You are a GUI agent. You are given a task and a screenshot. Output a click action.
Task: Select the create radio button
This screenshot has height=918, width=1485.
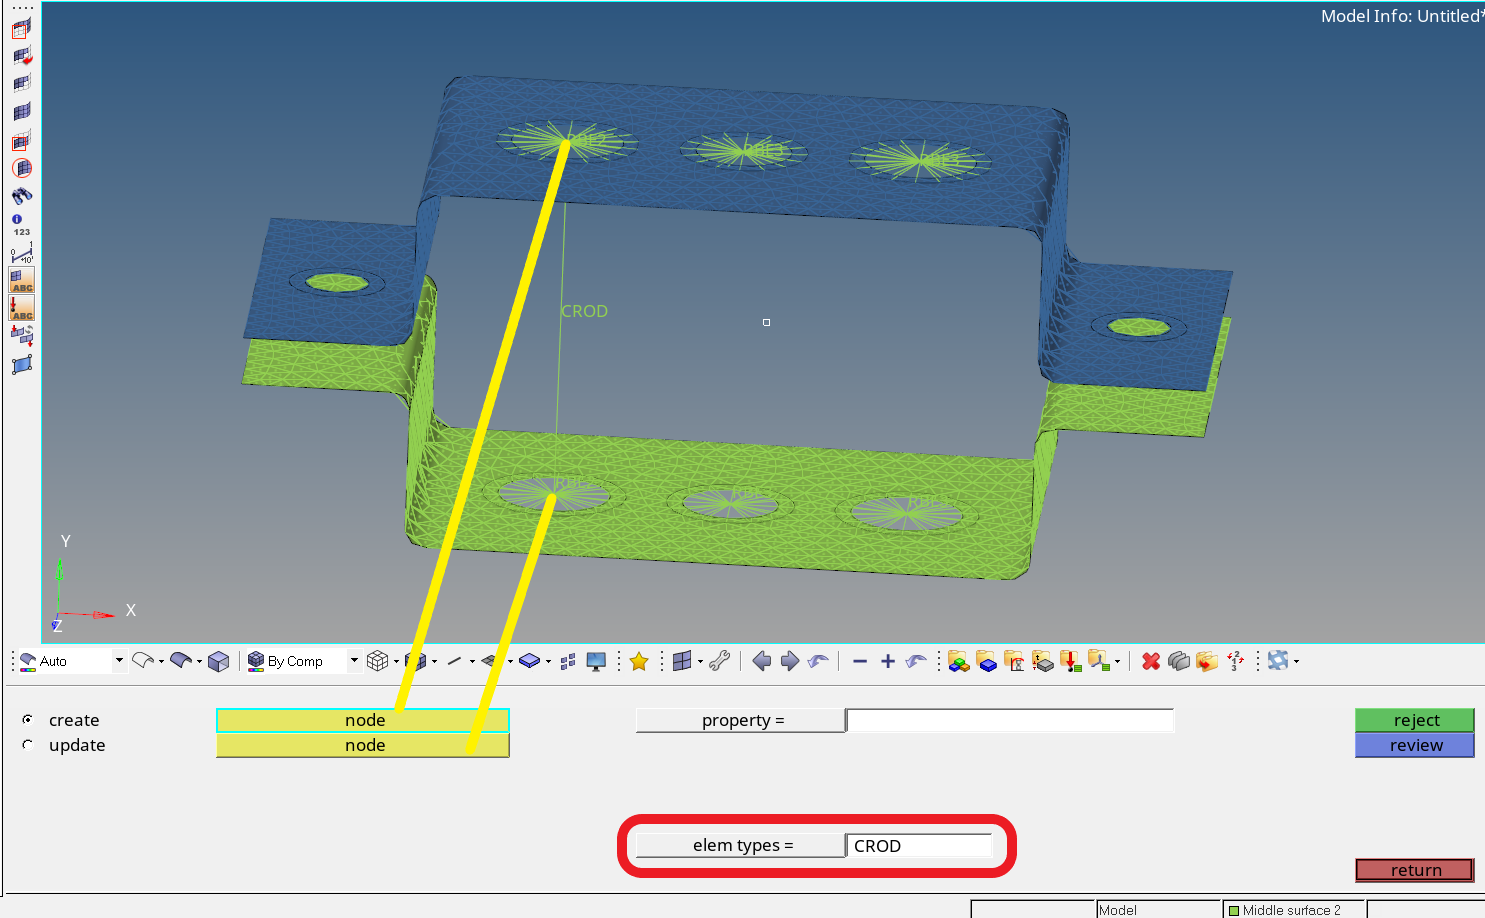(28, 720)
